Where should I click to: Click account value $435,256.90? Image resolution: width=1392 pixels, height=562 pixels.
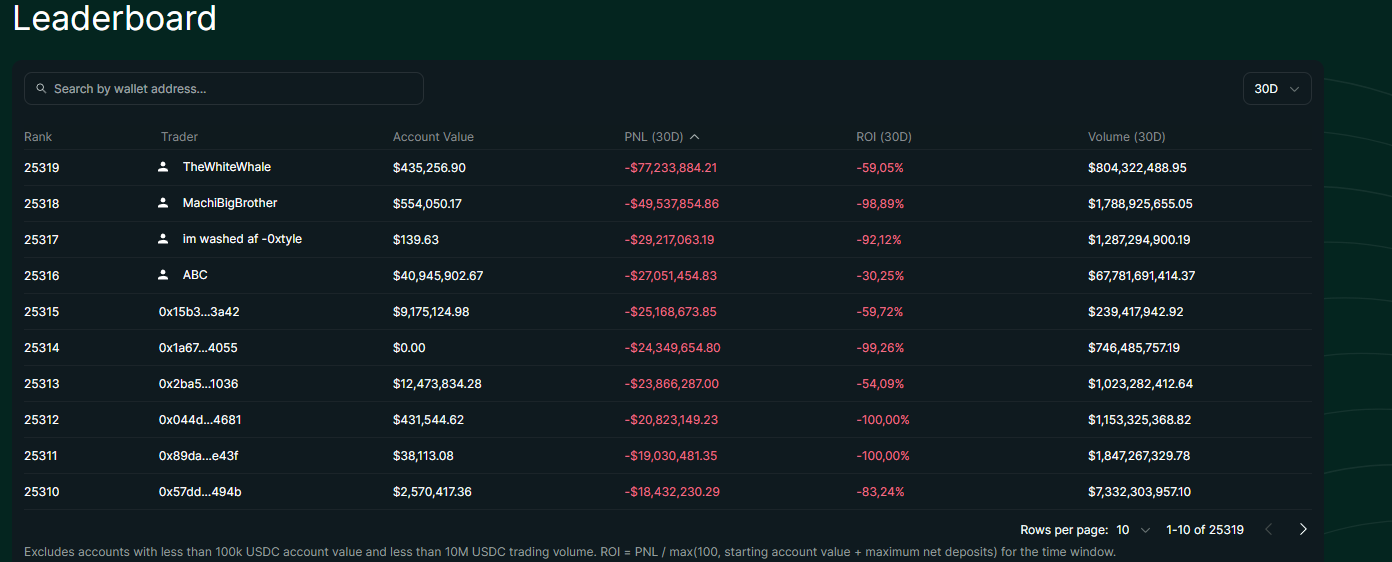[429, 168]
